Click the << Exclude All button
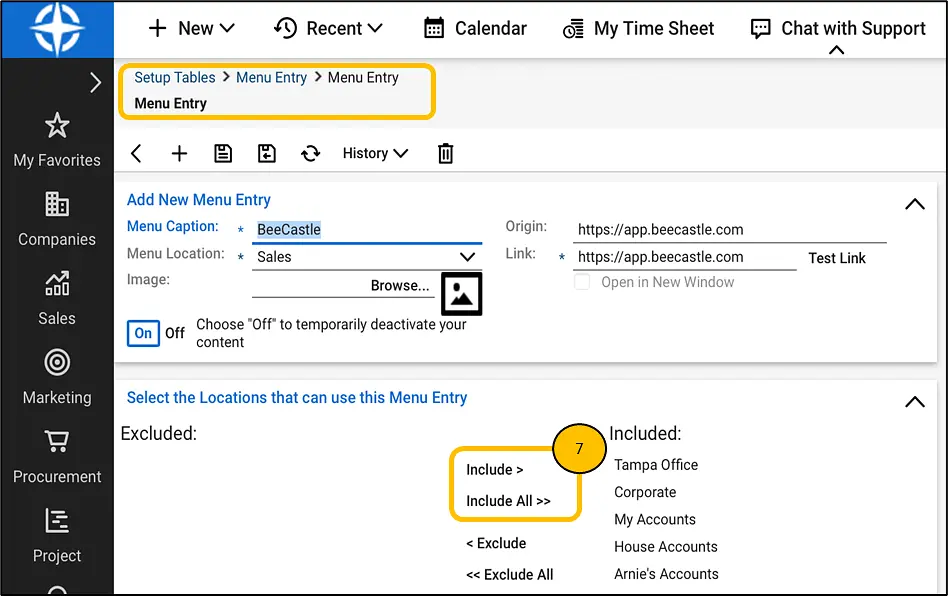Viewport: 948px width, 596px height. 509,575
